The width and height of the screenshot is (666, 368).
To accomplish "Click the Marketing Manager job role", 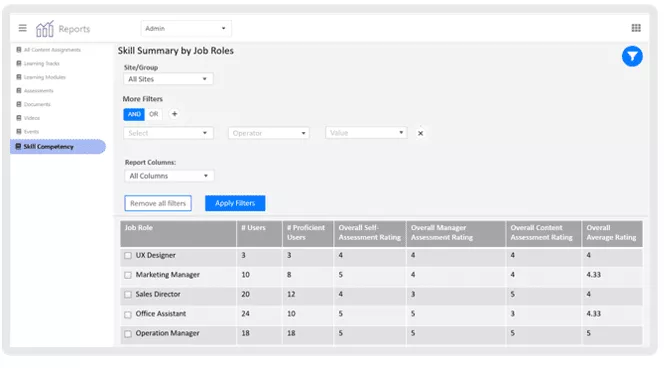I will point(168,275).
